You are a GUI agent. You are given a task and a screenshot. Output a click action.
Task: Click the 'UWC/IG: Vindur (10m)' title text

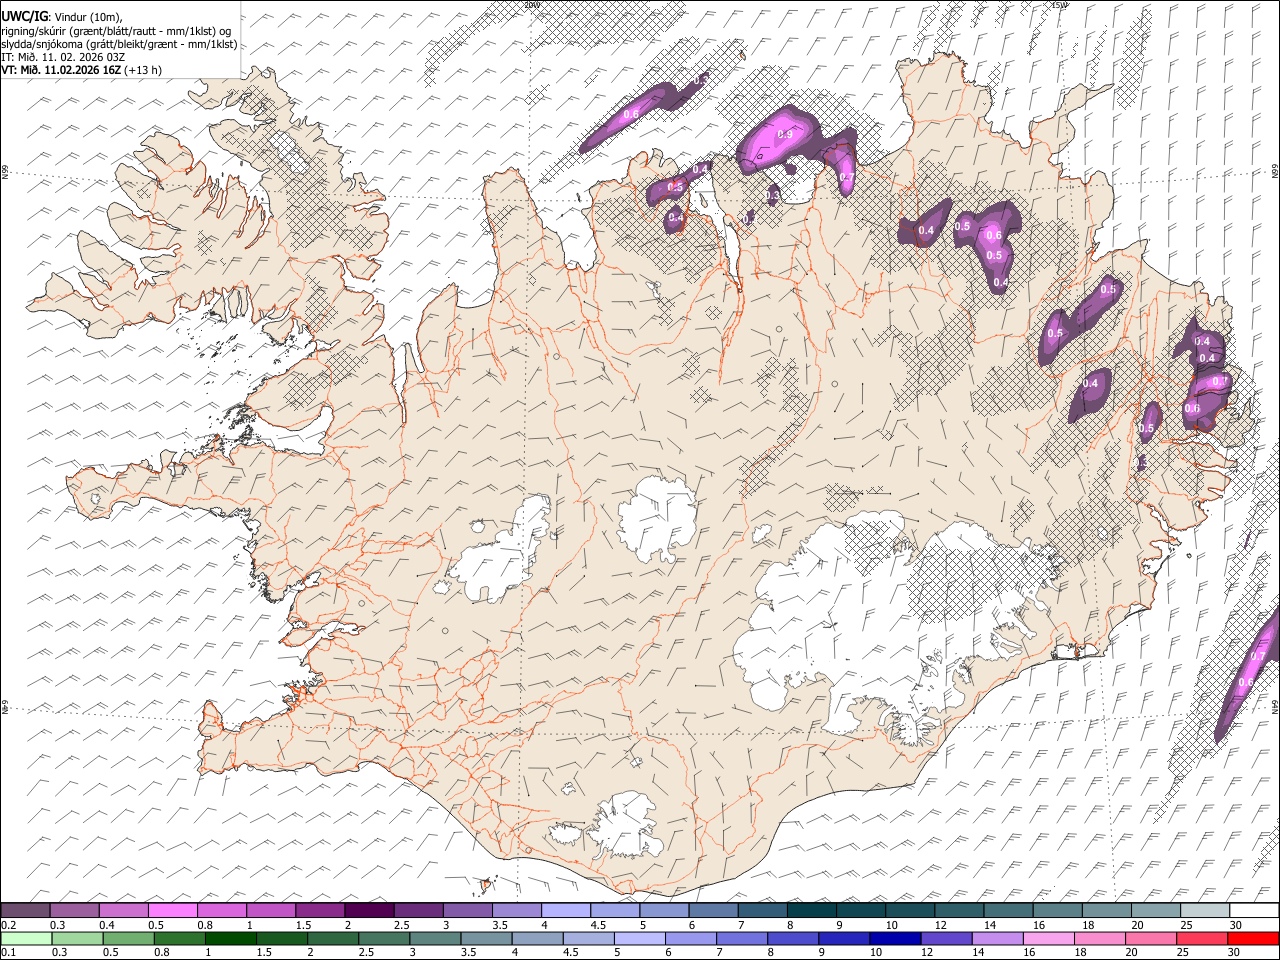point(62,16)
